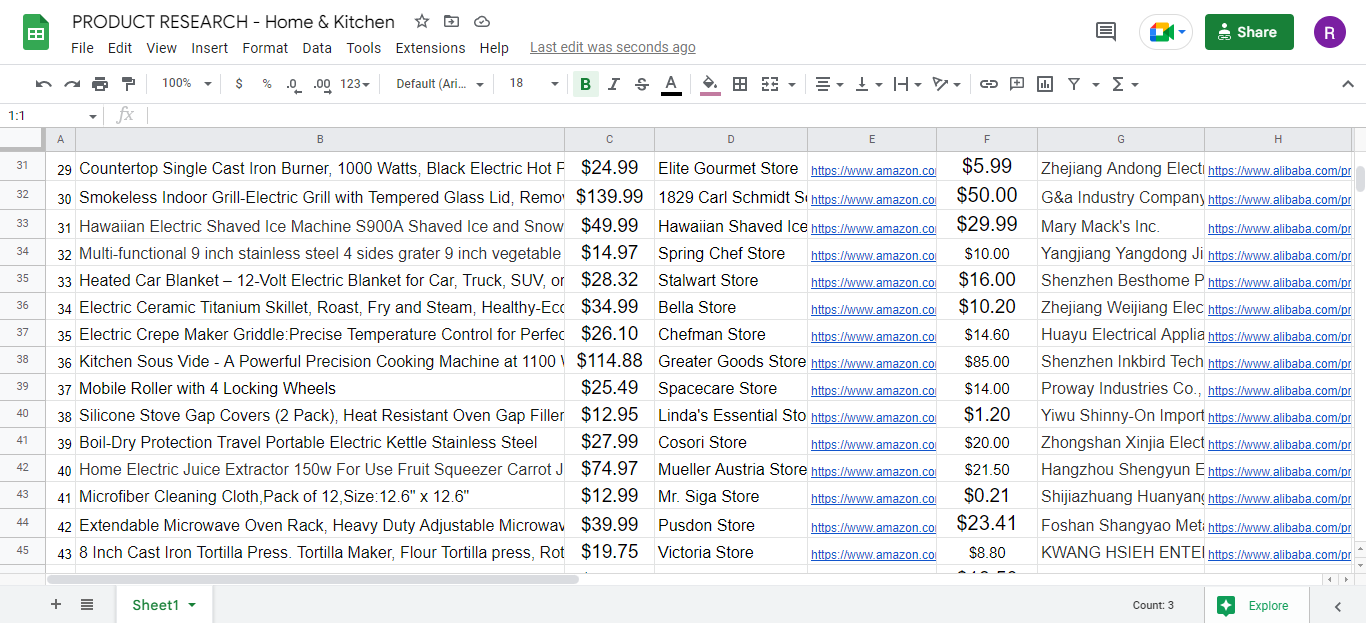The width and height of the screenshot is (1366, 623).
Task: Print the spreadsheet via the toolbar icon
Action: 99,84
